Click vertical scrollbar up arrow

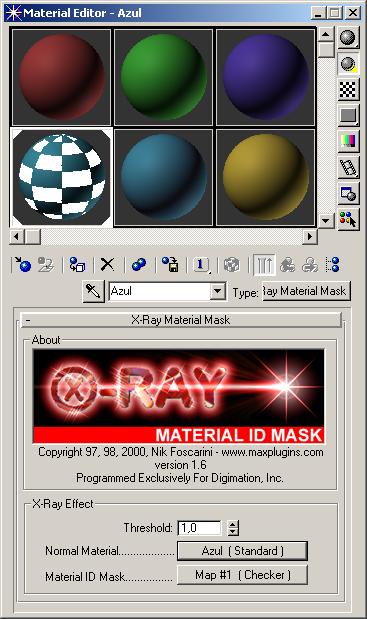pyautogui.click(x=326, y=35)
